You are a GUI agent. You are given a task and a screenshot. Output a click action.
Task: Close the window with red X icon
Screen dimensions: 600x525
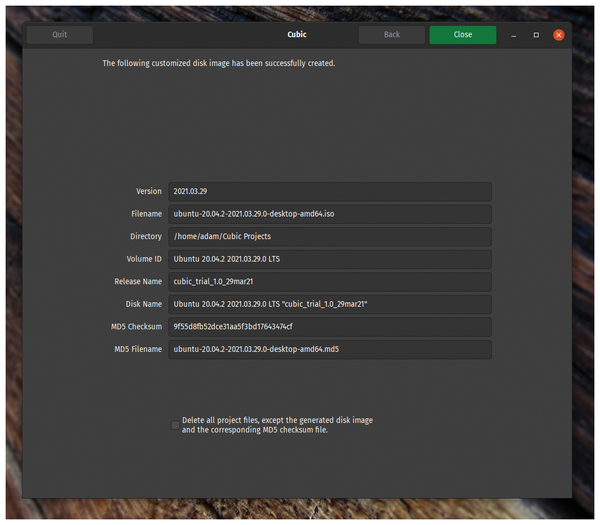click(559, 35)
